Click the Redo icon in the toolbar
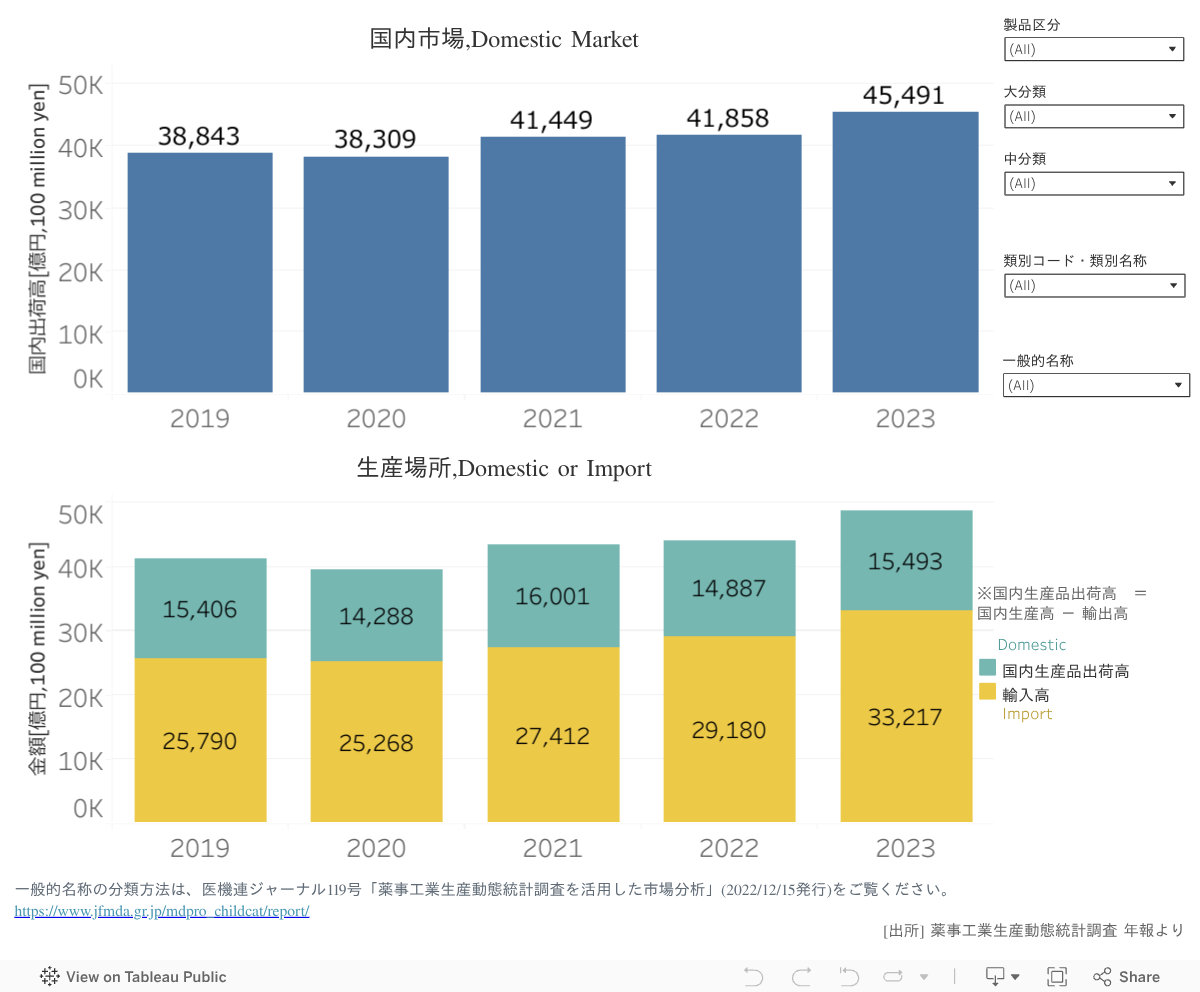Image resolution: width=1200 pixels, height=992 pixels. [801, 976]
